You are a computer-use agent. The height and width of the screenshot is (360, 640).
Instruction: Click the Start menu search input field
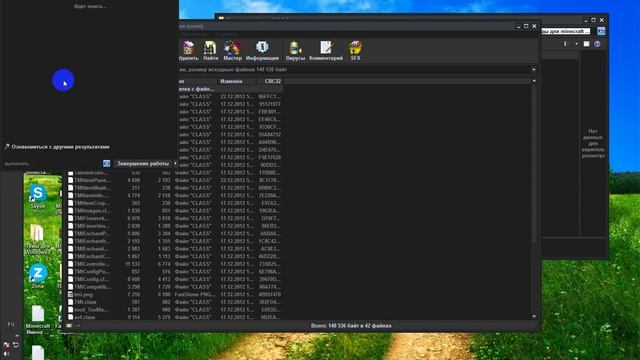pos(53,164)
